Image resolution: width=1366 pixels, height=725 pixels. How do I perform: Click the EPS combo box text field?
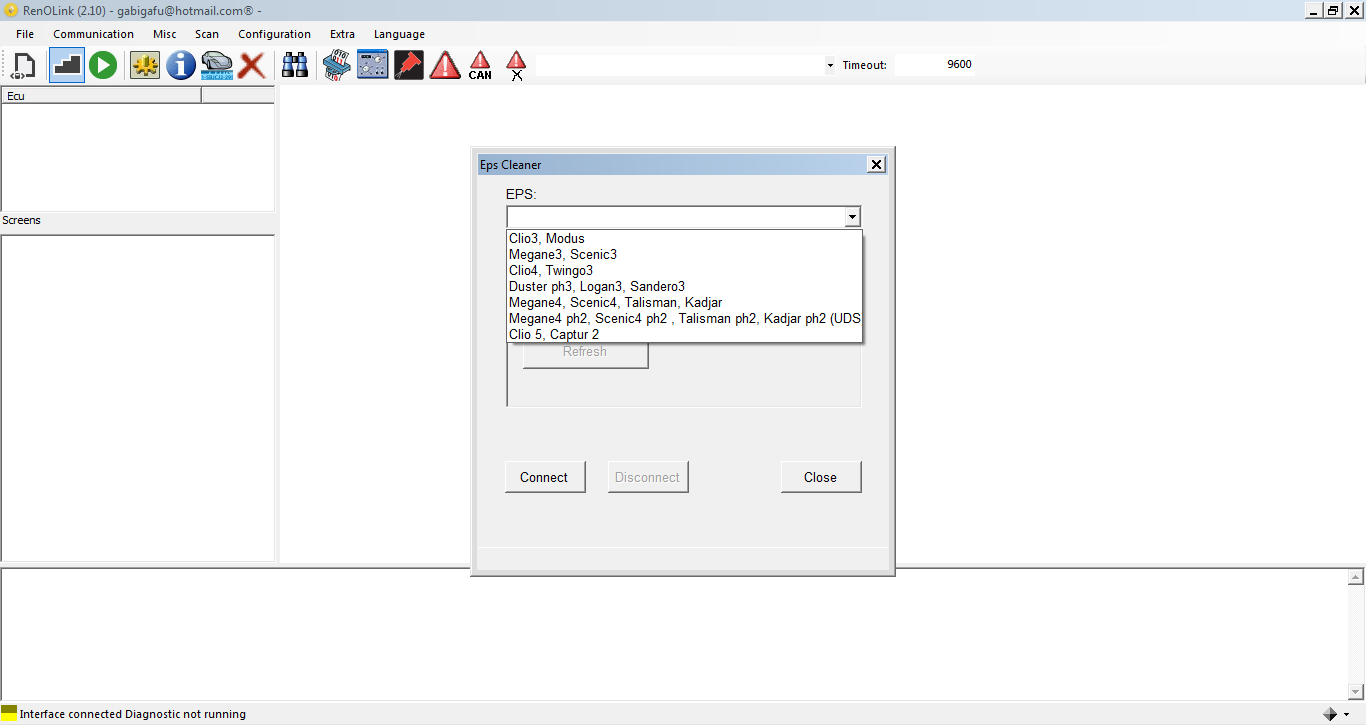point(675,217)
